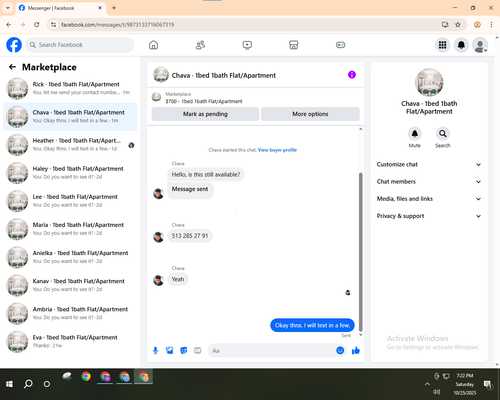Open Kanav conversation in list
Viewport: 500px width, 400px height.
(70, 285)
